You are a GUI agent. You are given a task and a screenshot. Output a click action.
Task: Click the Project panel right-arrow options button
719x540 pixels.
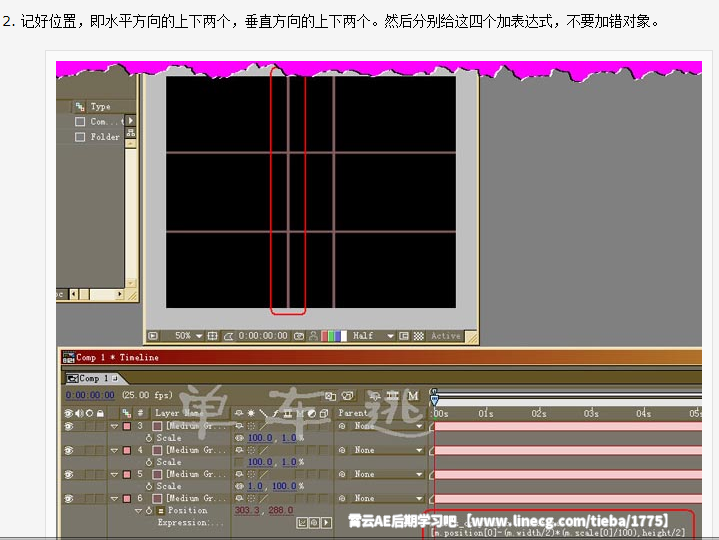131,121
